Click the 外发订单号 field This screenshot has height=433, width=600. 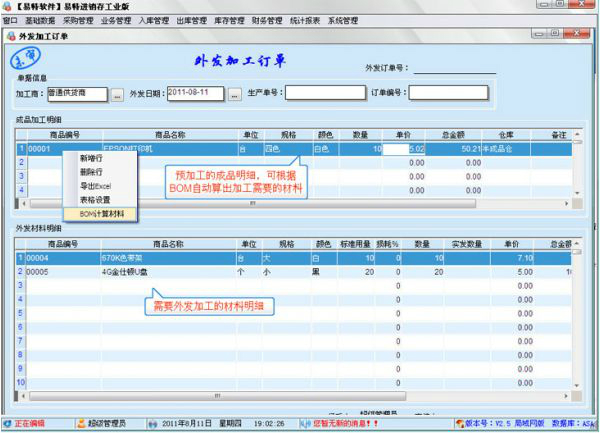click(455, 68)
